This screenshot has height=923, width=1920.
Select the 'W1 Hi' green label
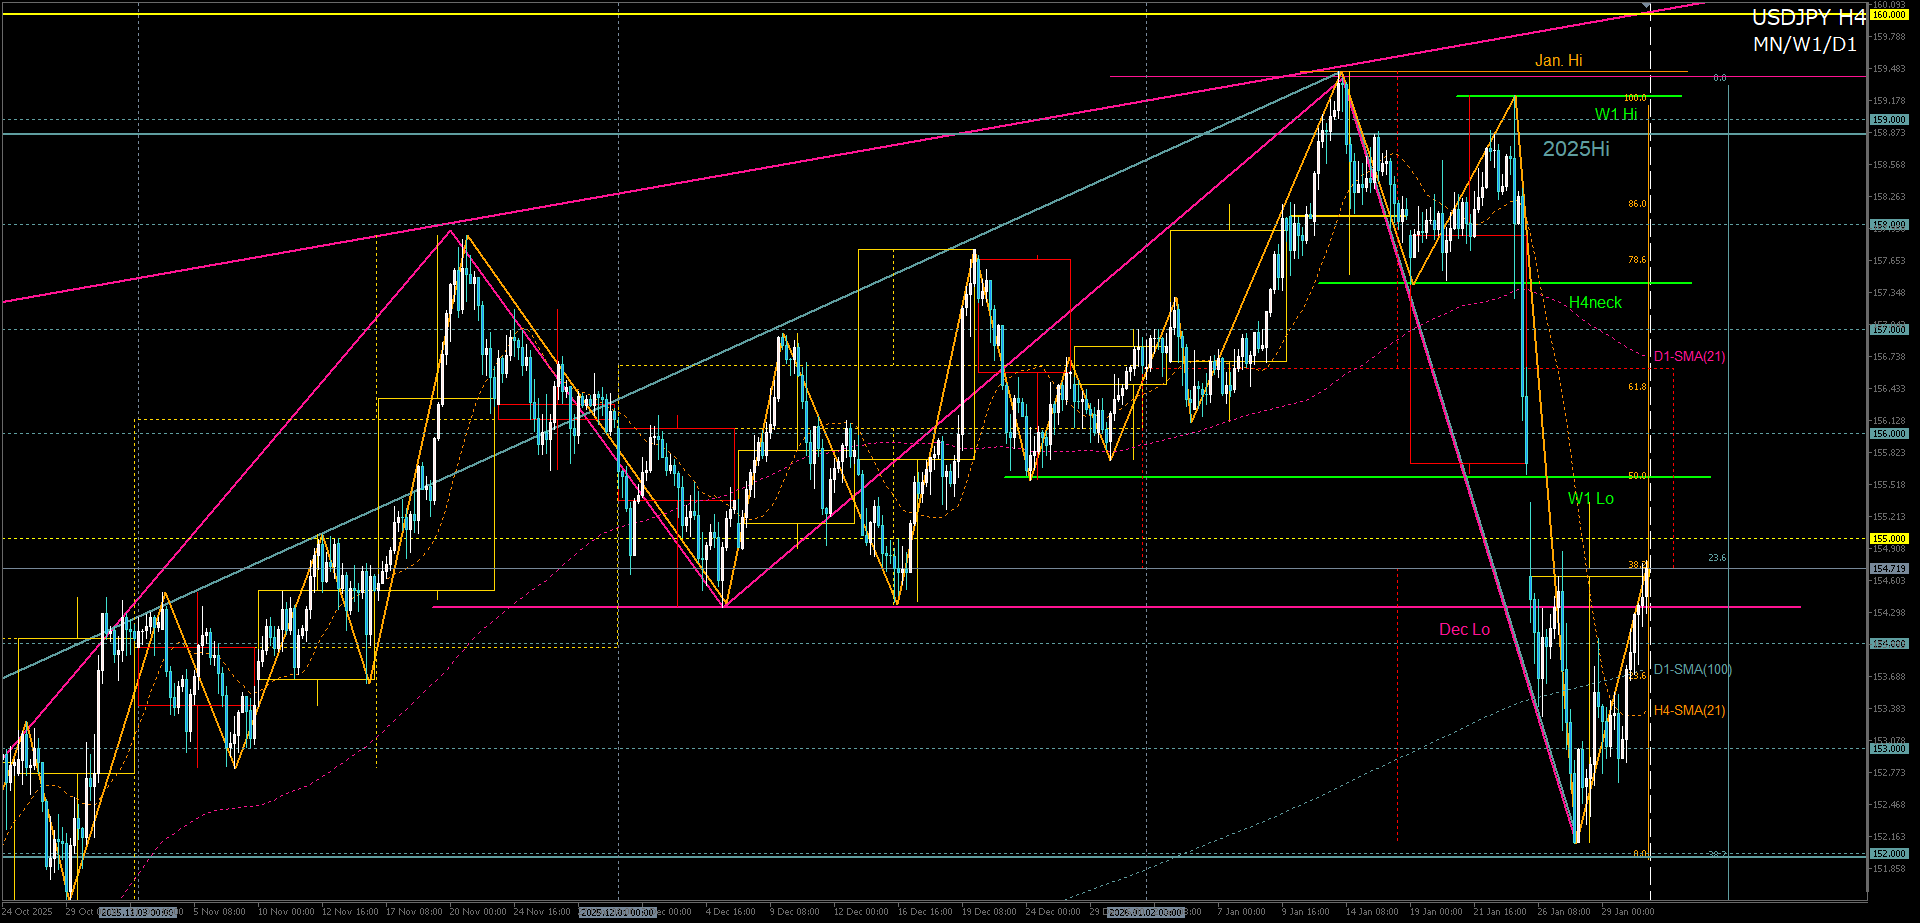tap(1615, 114)
